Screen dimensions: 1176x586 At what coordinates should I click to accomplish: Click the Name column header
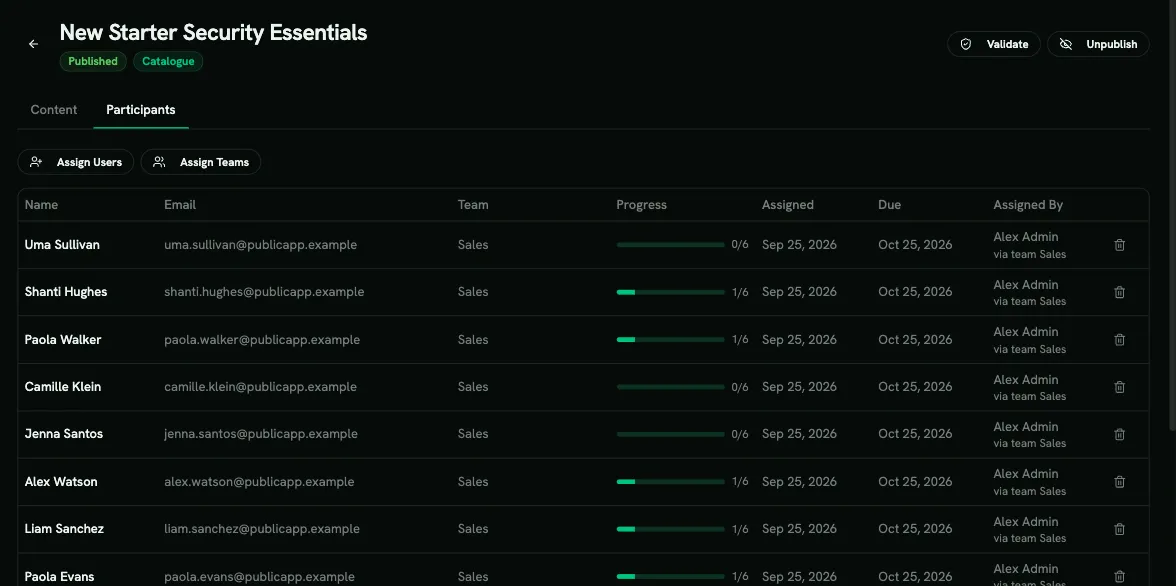tap(41, 205)
